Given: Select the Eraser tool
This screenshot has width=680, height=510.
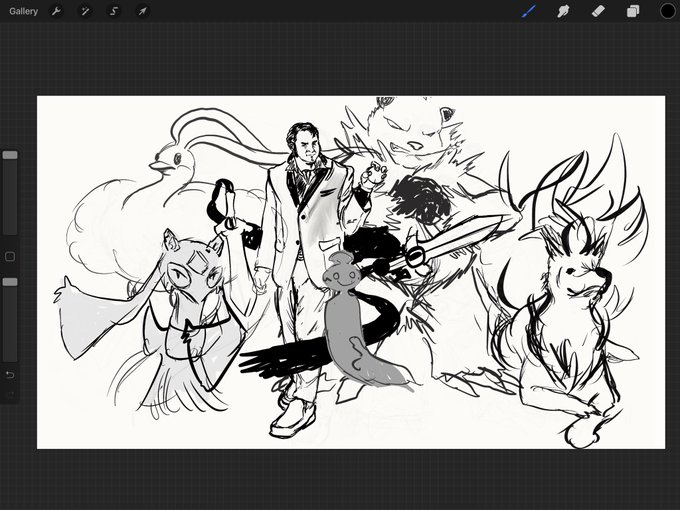Looking at the screenshot, I should tap(598, 11).
